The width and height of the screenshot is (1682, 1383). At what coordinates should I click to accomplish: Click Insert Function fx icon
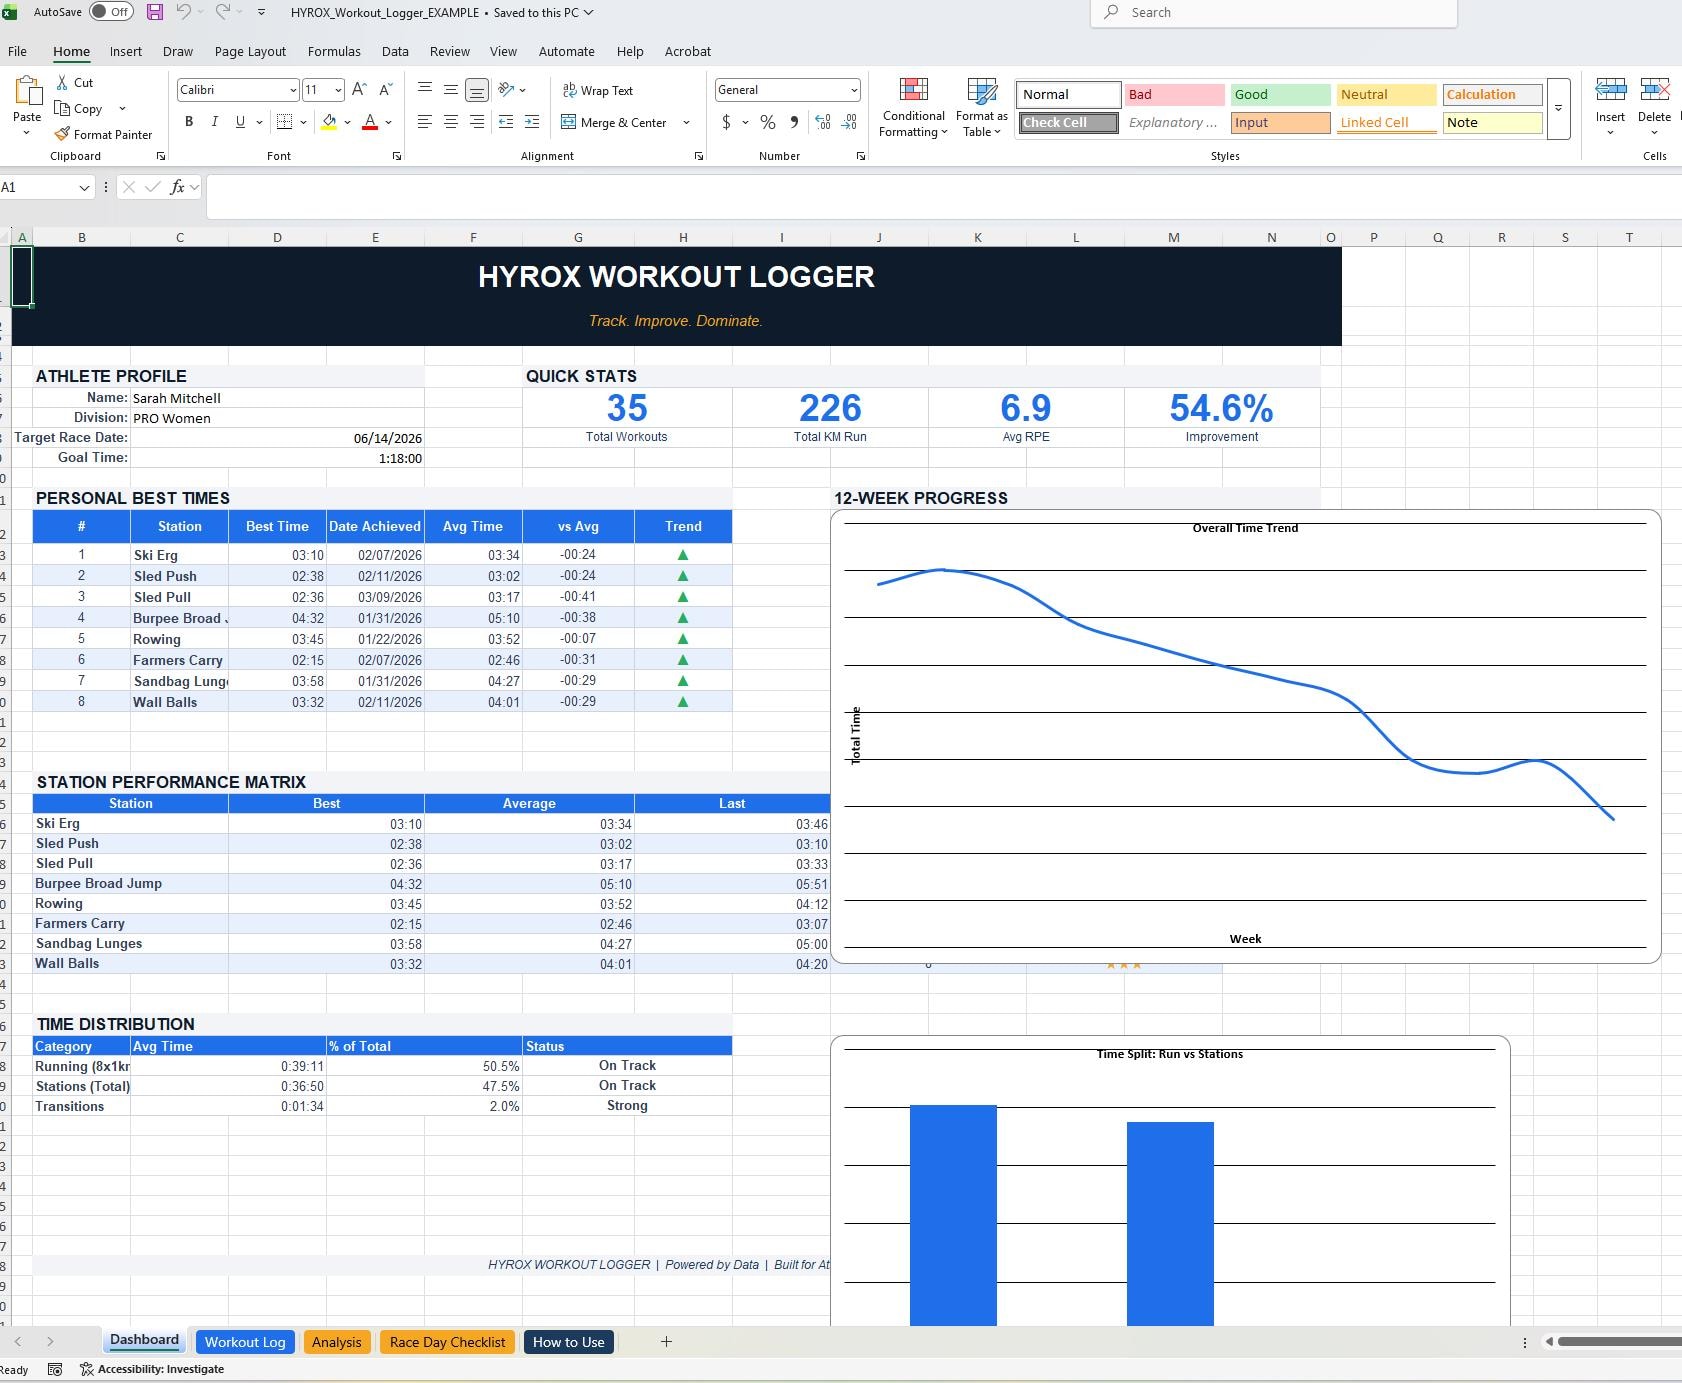[x=177, y=187]
